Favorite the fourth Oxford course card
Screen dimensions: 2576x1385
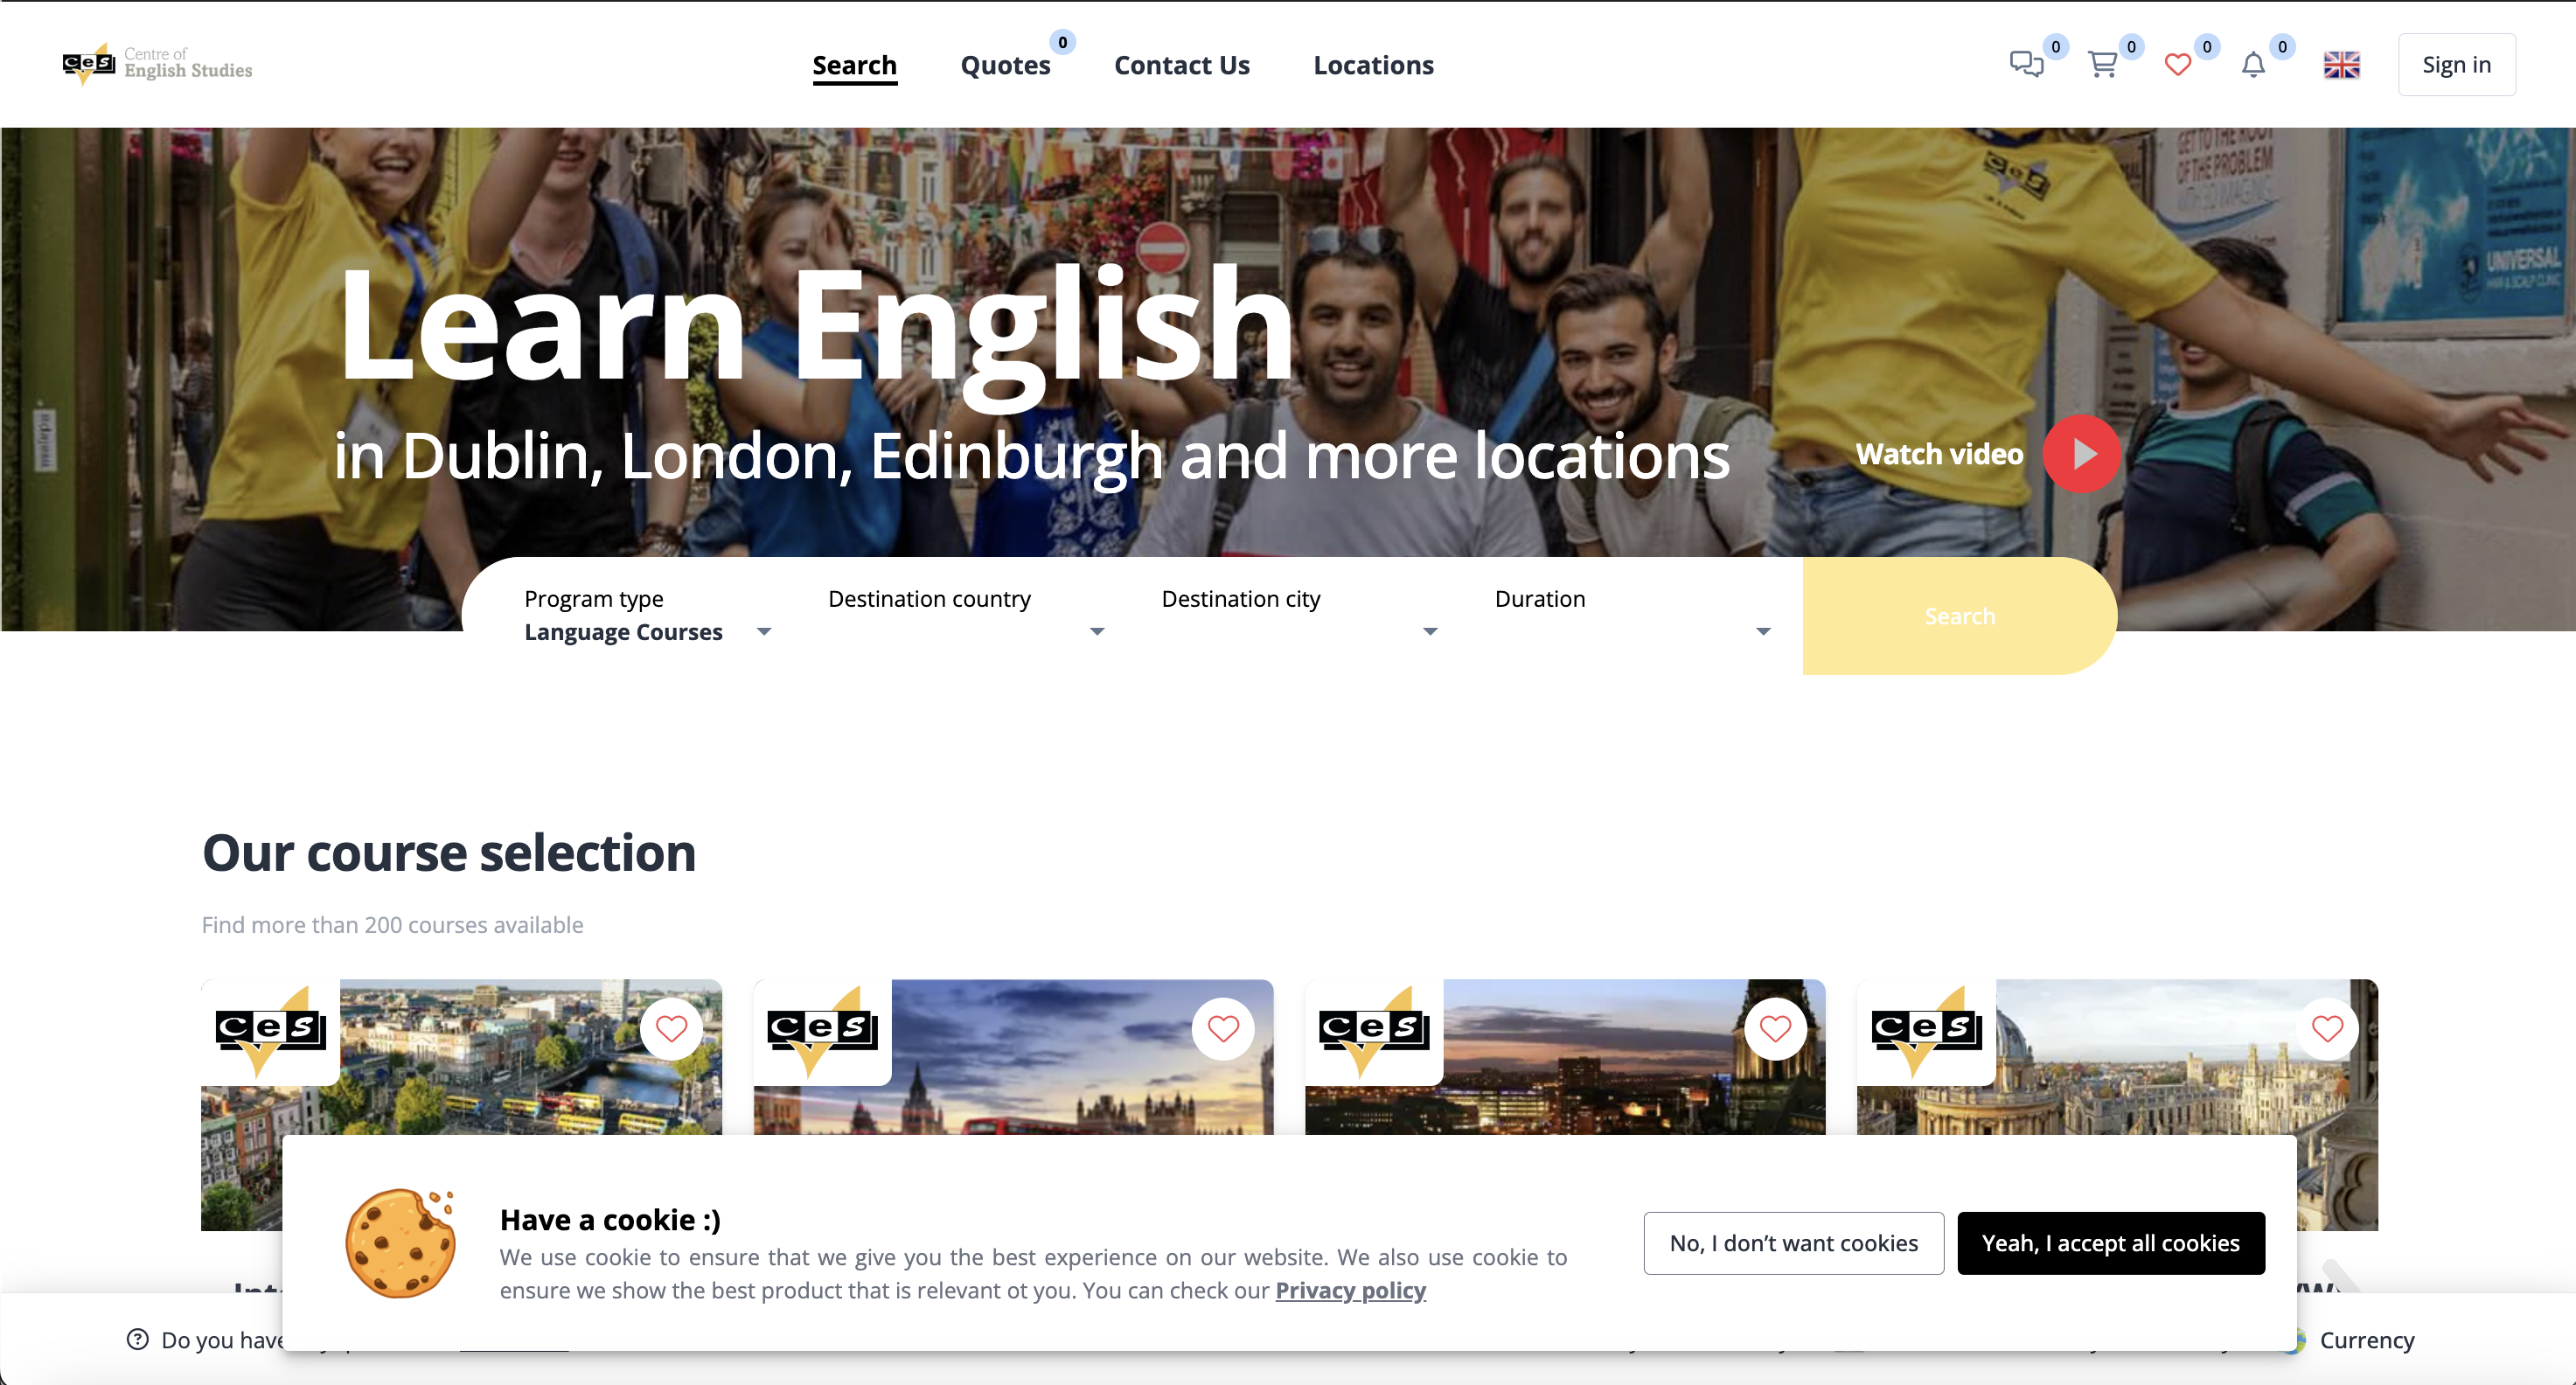2327,1028
